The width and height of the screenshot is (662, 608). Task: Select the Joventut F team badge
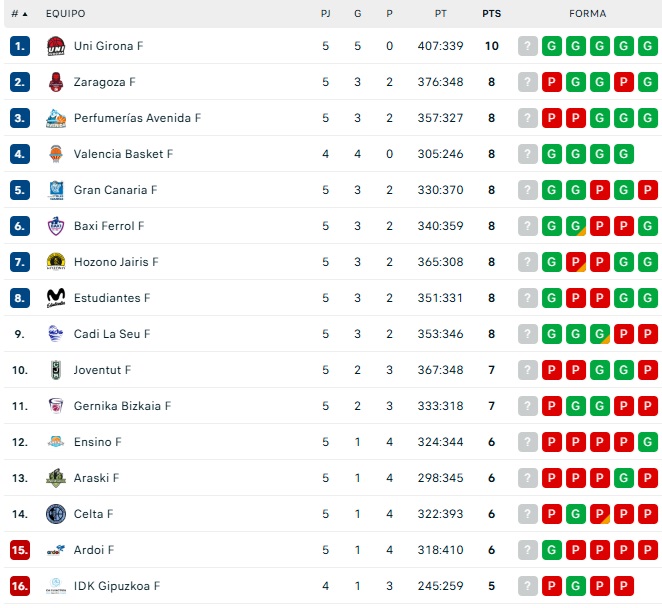coord(56,370)
